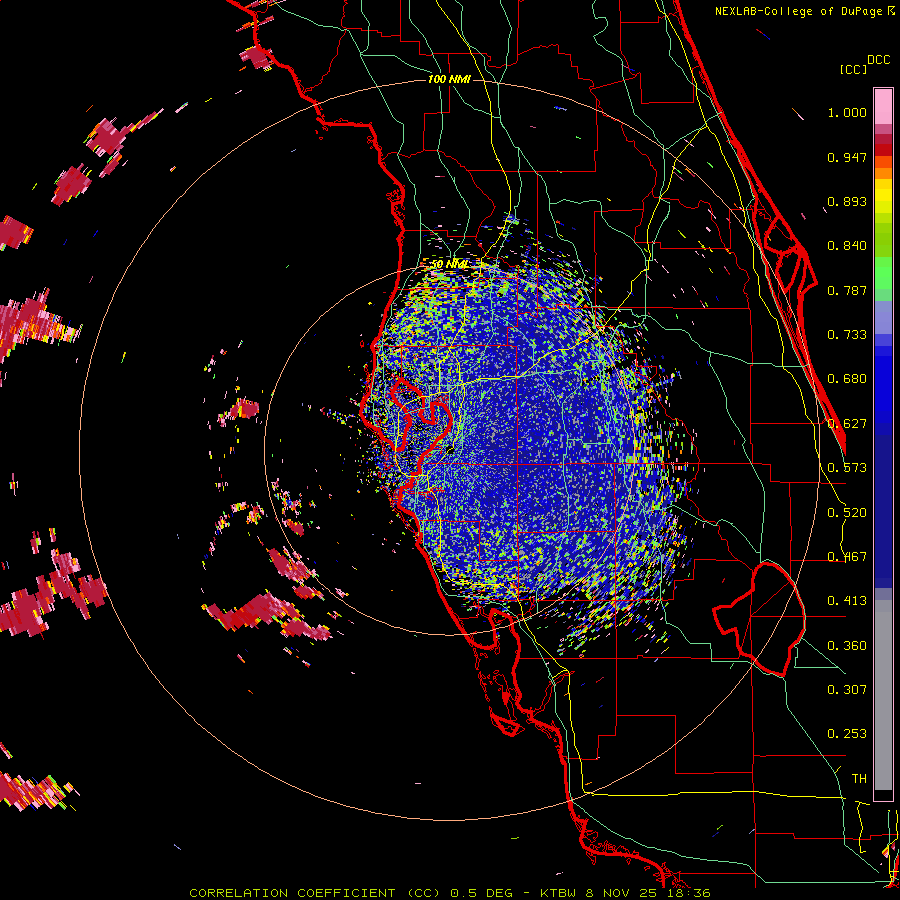Click the [CC] units label
The width and height of the screenshot is (900, 900).
tap(853, 69)
